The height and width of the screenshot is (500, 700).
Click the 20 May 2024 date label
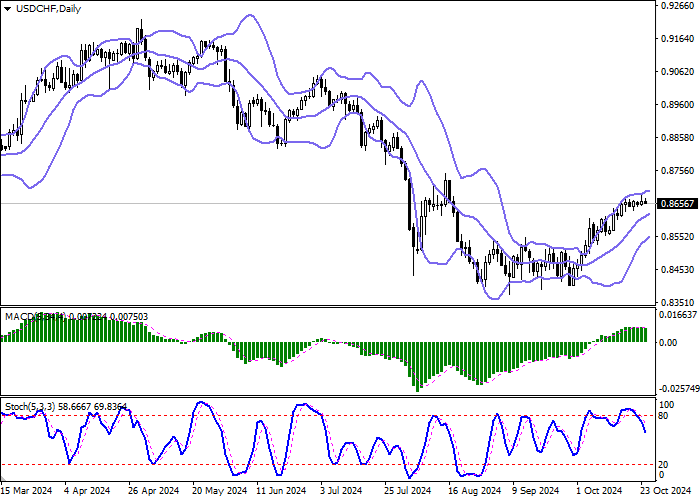pyautogui.click(x=220, y=491)
